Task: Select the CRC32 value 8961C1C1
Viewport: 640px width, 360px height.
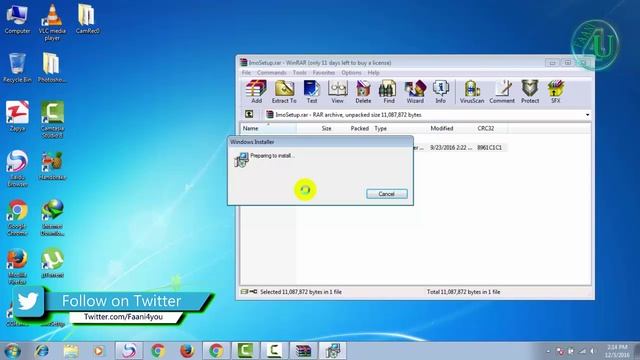Action: click(489, 147)
